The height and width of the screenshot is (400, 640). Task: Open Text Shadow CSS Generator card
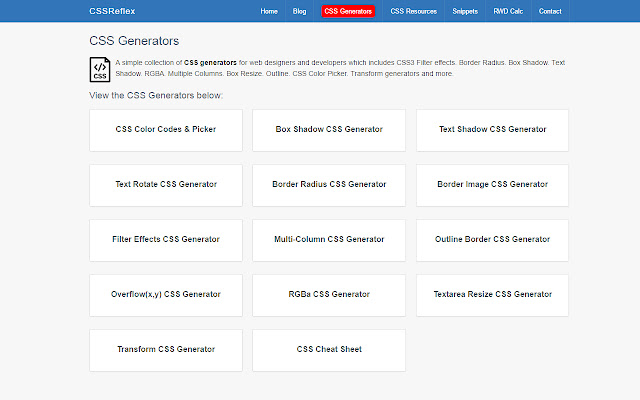click(492, 130)
